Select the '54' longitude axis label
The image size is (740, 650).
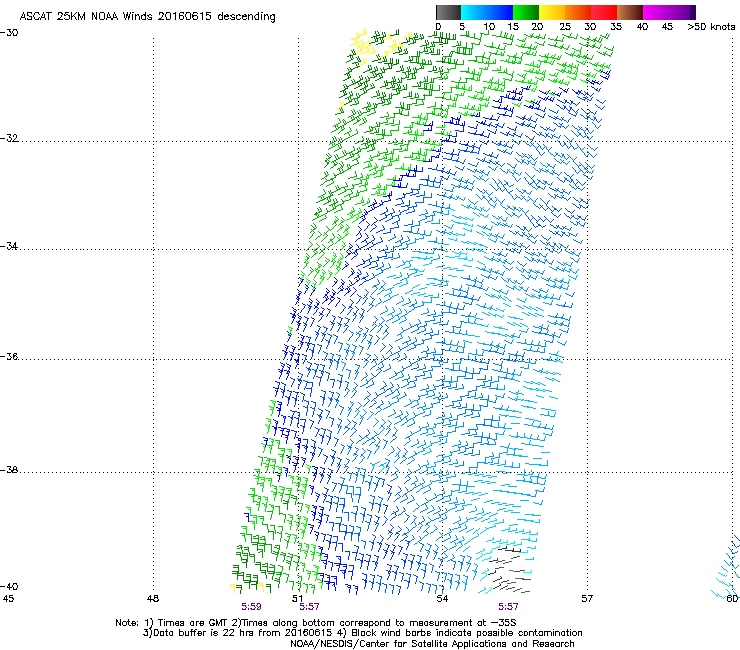[442, 599]
